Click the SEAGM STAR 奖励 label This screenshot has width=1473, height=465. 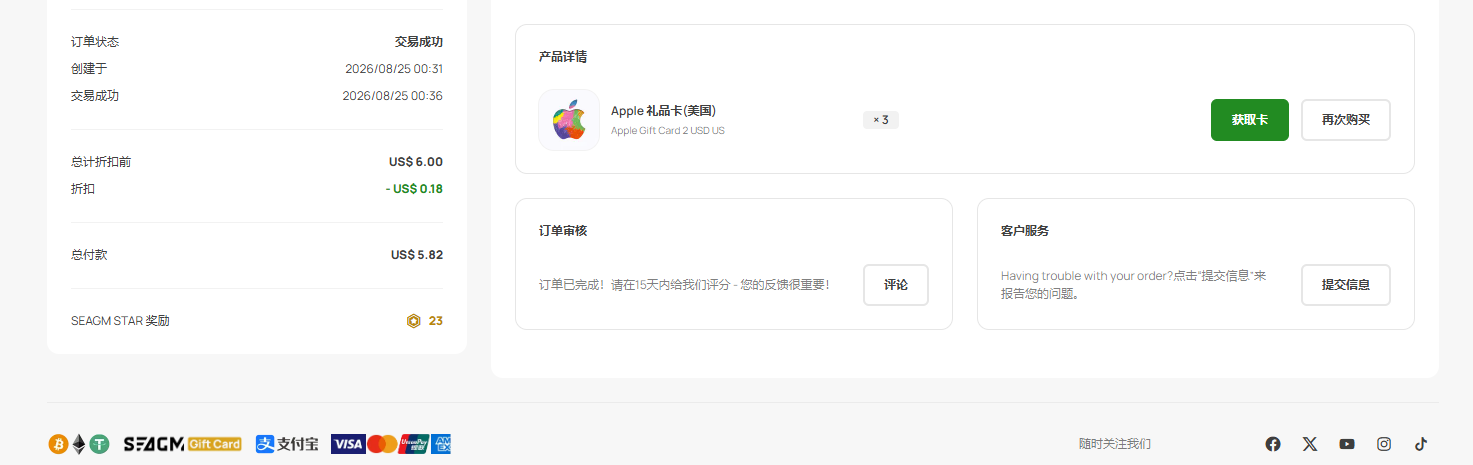(x=120, y=321)
